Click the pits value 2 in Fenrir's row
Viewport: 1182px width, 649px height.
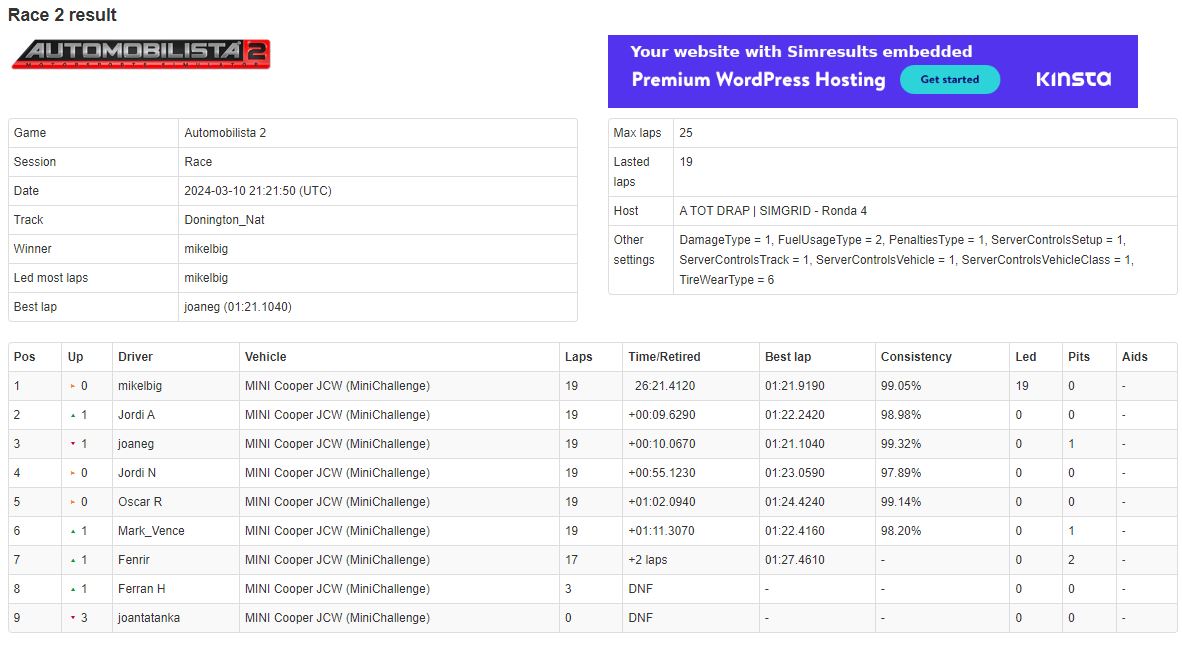pos(1071,560)
